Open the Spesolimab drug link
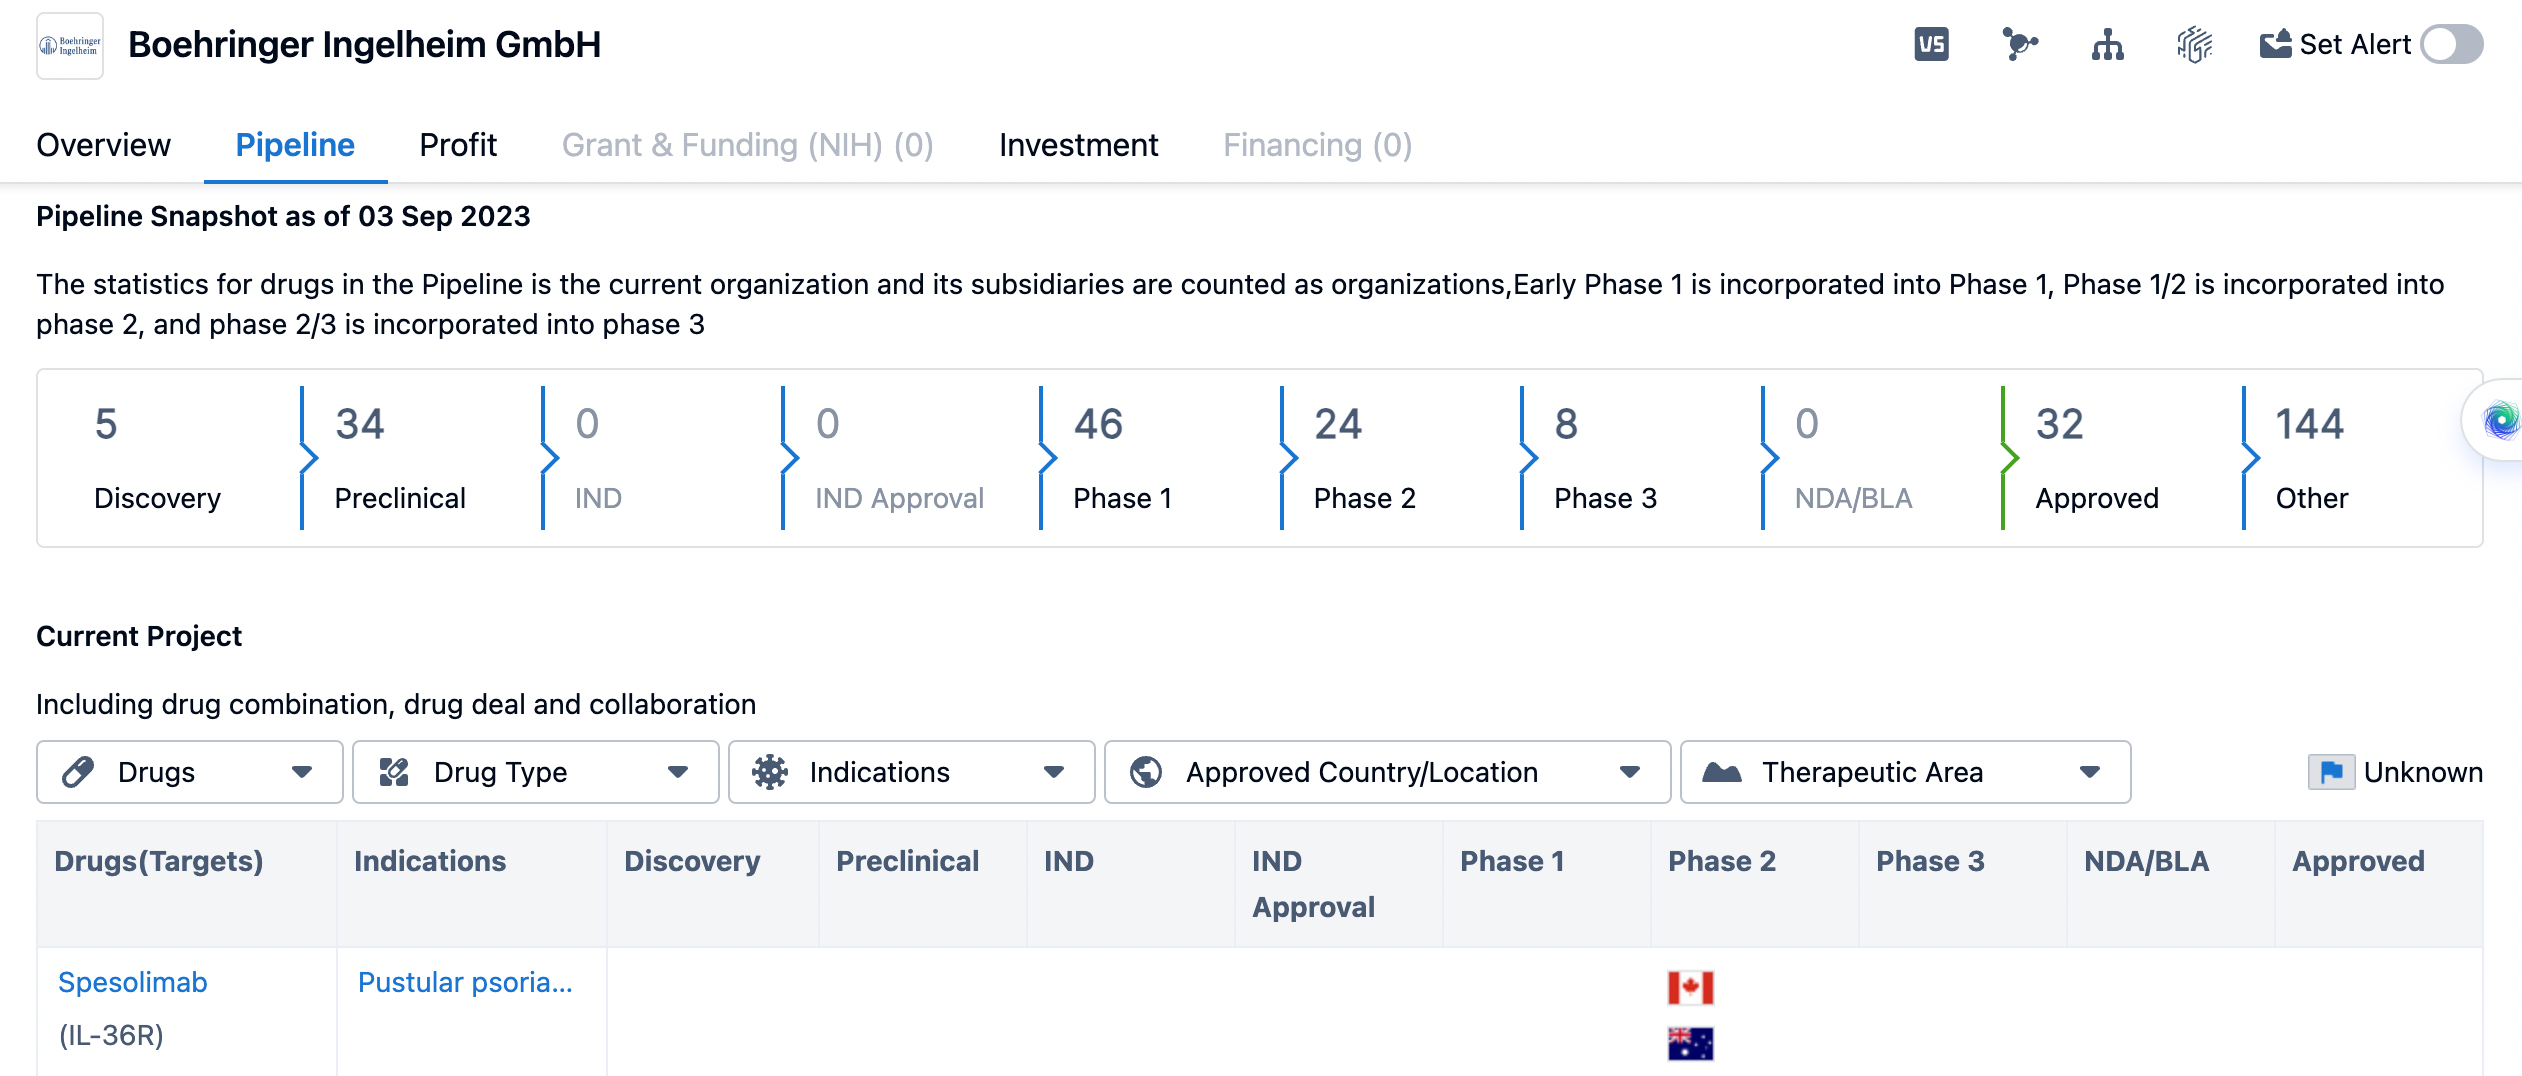Image resolution: width=2522 pixels, height=1076 pixels. coord(133,982)
